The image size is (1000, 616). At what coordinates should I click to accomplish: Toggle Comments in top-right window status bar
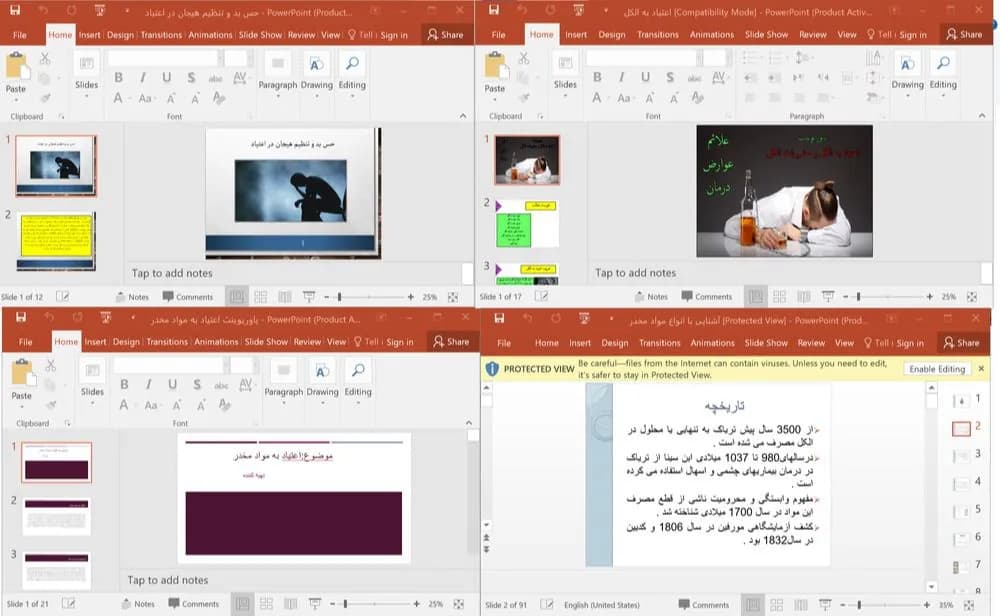tap(707, 297)
